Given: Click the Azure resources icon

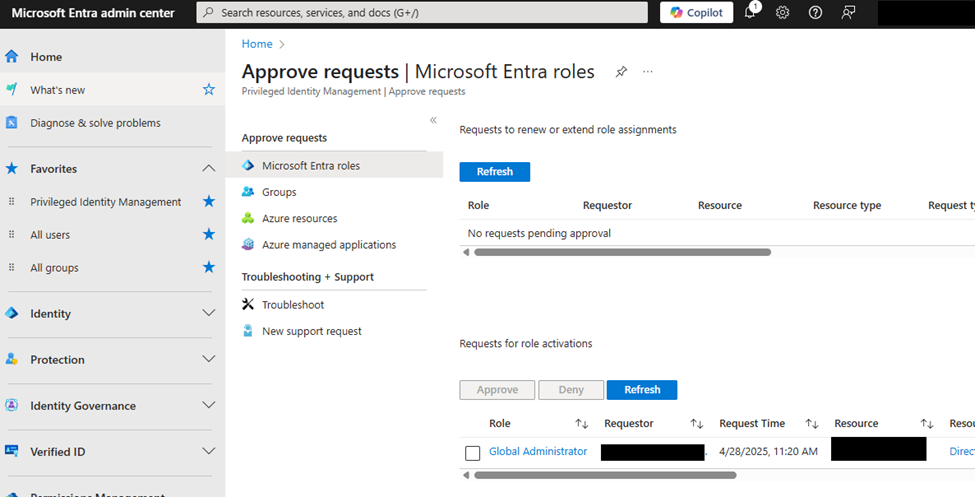Looking at the screenshot, I should point(248,218).
